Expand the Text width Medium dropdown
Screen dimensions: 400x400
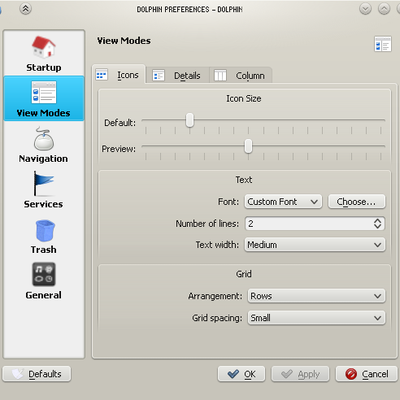coord(315,245)
